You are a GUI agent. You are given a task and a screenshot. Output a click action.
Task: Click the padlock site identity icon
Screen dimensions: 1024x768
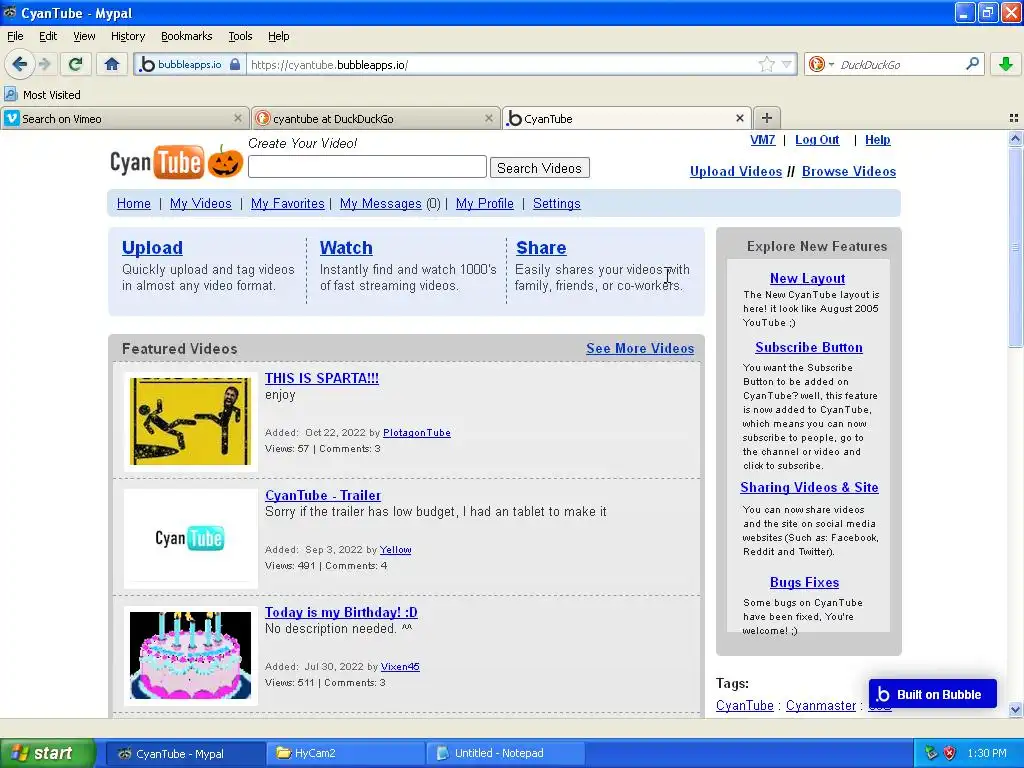pyautogui.click(x=235, y=64)
